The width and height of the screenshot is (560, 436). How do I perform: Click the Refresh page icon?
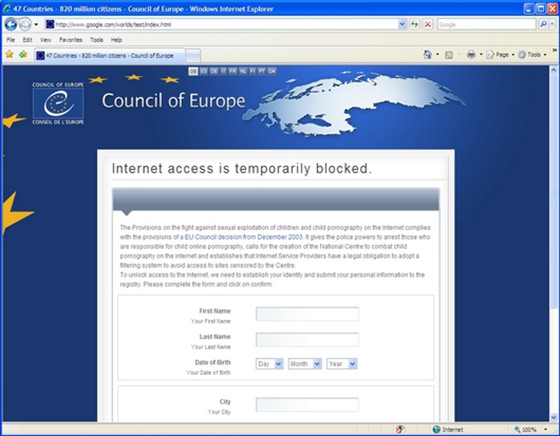(x=414, y=24)
